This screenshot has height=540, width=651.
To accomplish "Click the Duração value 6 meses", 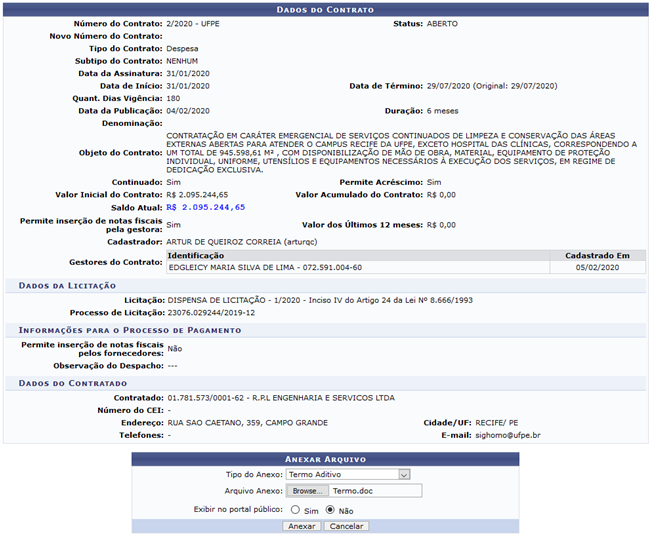I will coord(443,111).
